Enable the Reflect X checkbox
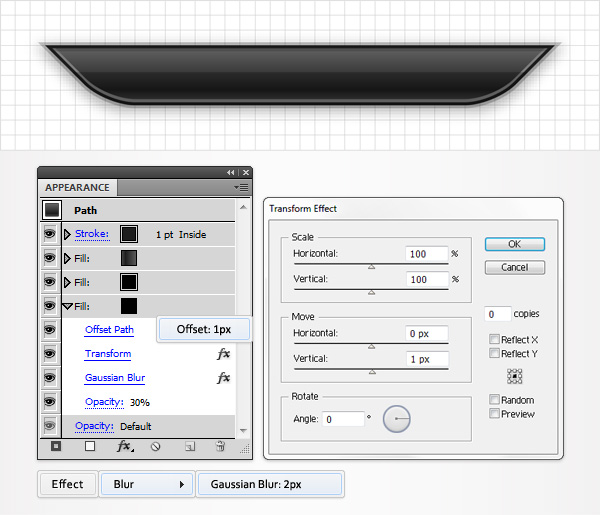Image resolution: width=600 pixels, height=515 pixels. coord(494,339)
